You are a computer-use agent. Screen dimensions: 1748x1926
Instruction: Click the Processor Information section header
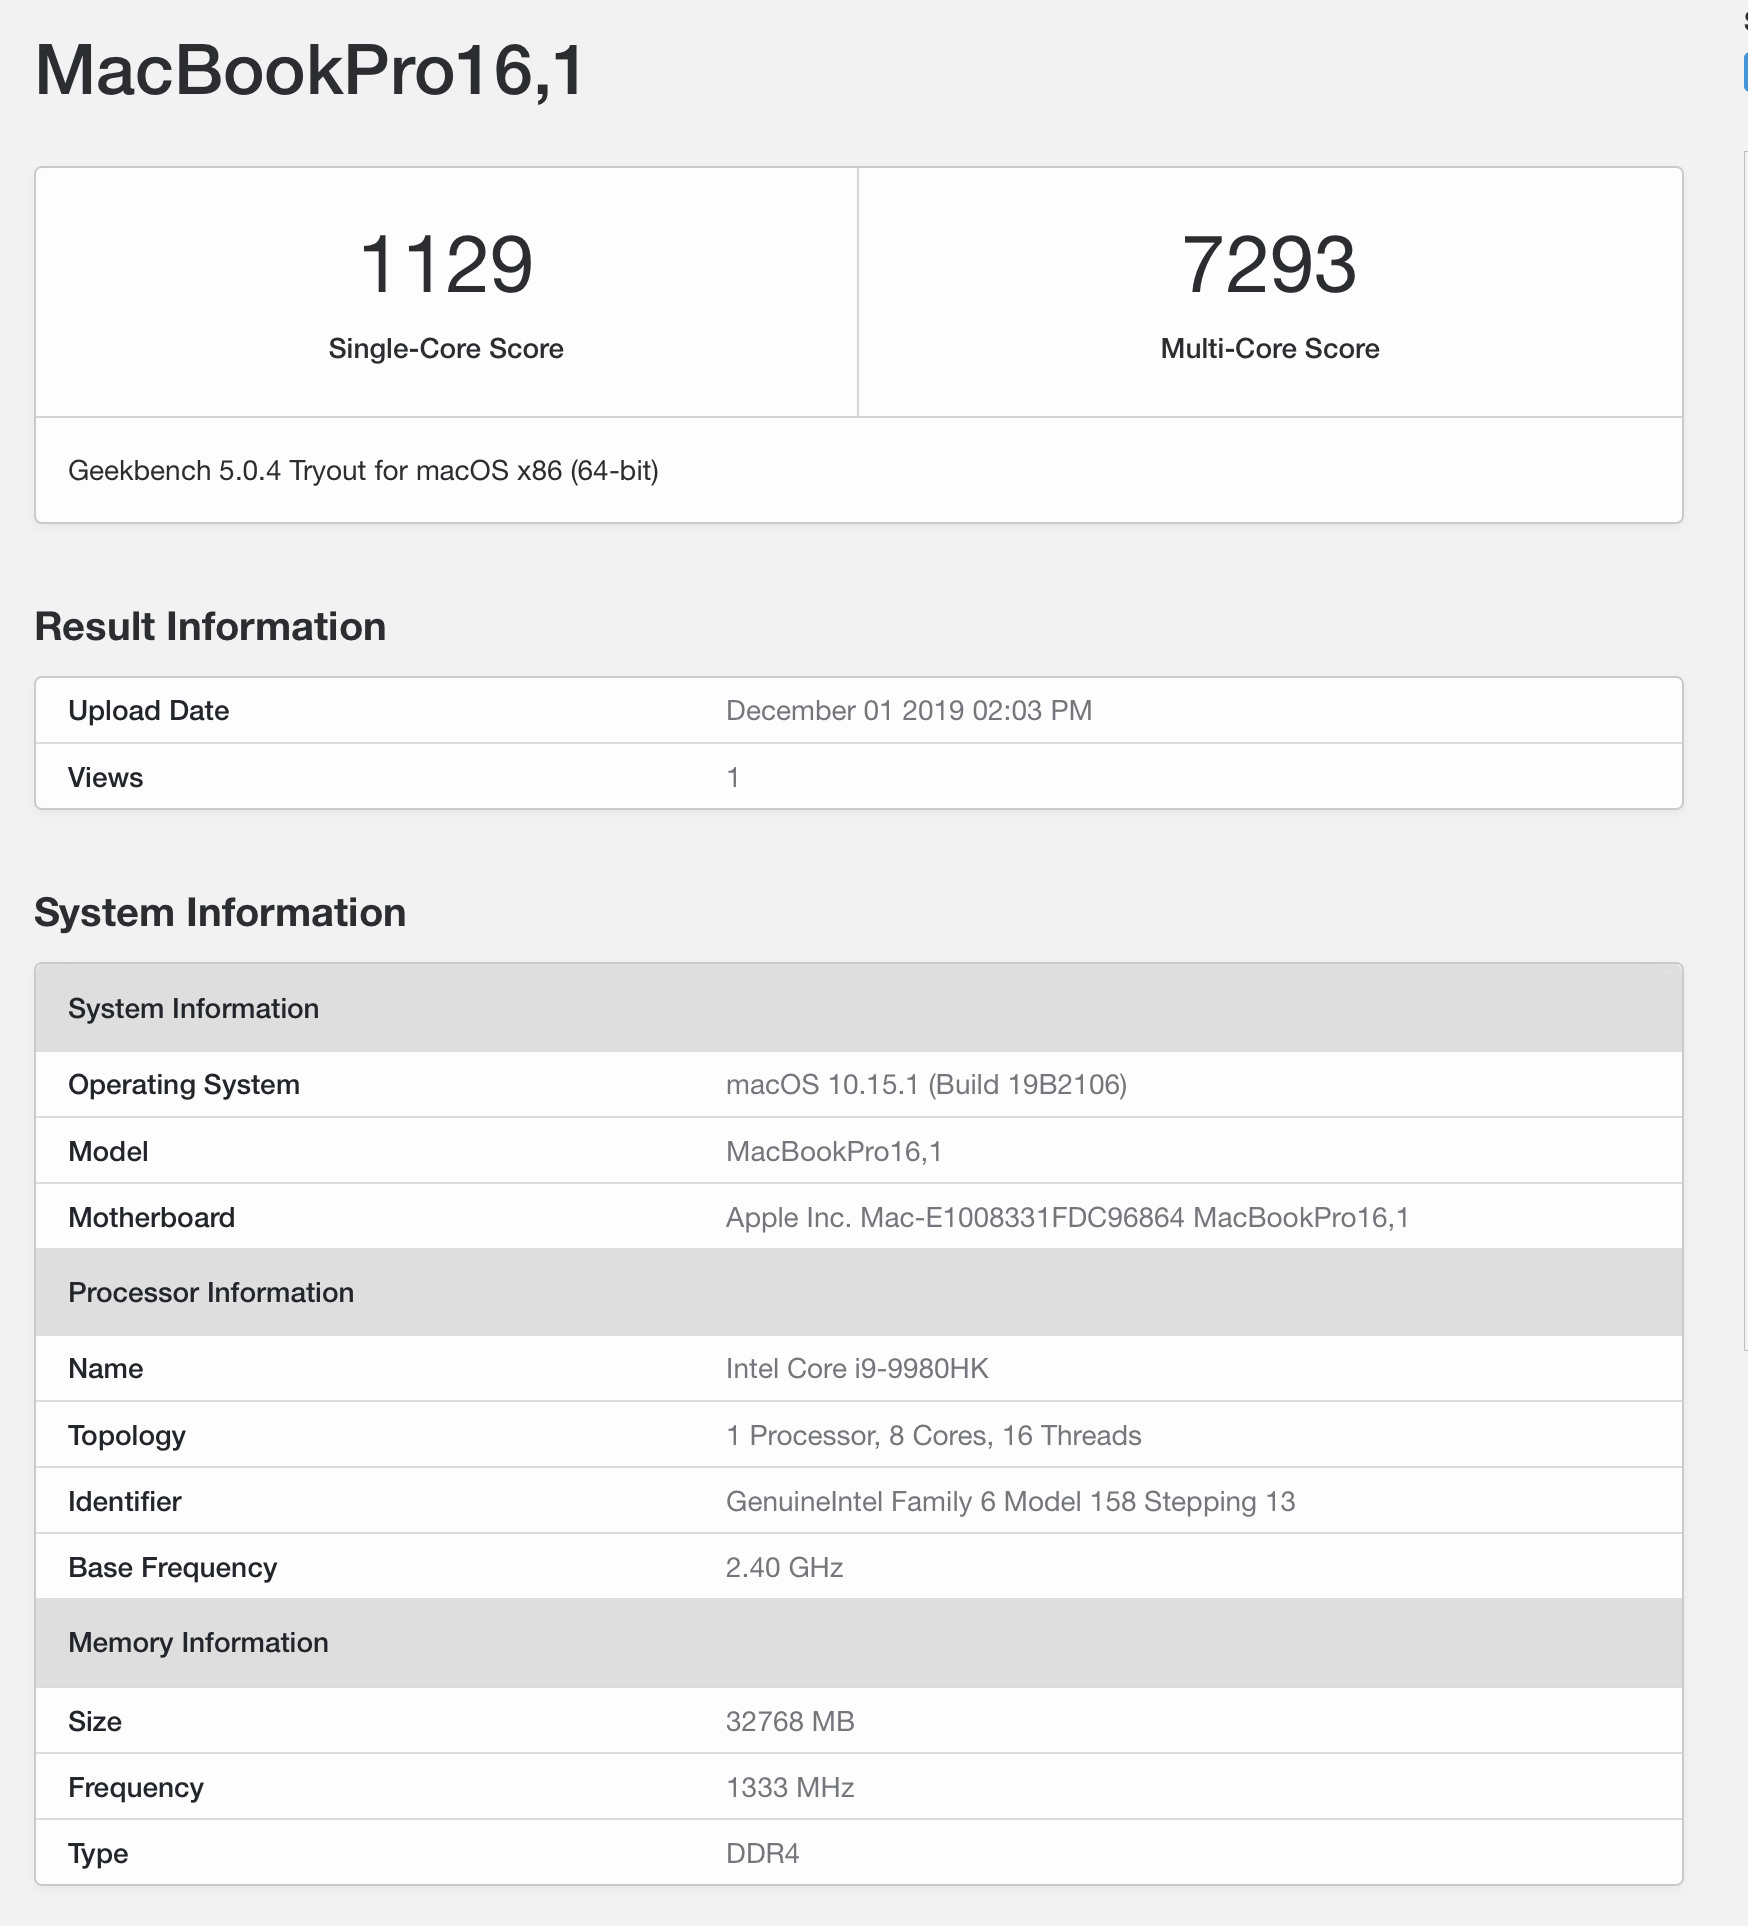[859, 1292]
